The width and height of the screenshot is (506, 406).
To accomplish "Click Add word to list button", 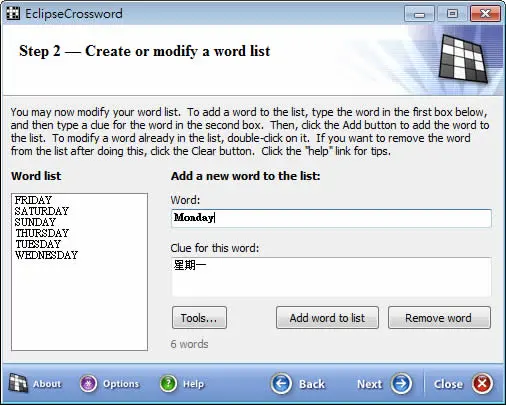I will click(327, 318).
